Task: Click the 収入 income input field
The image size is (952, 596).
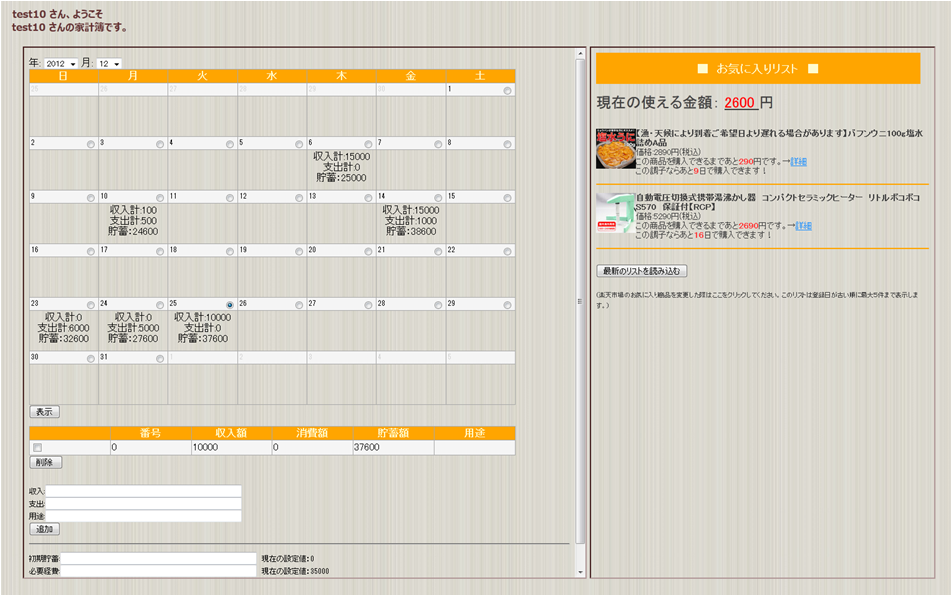Action: point(144,491)
